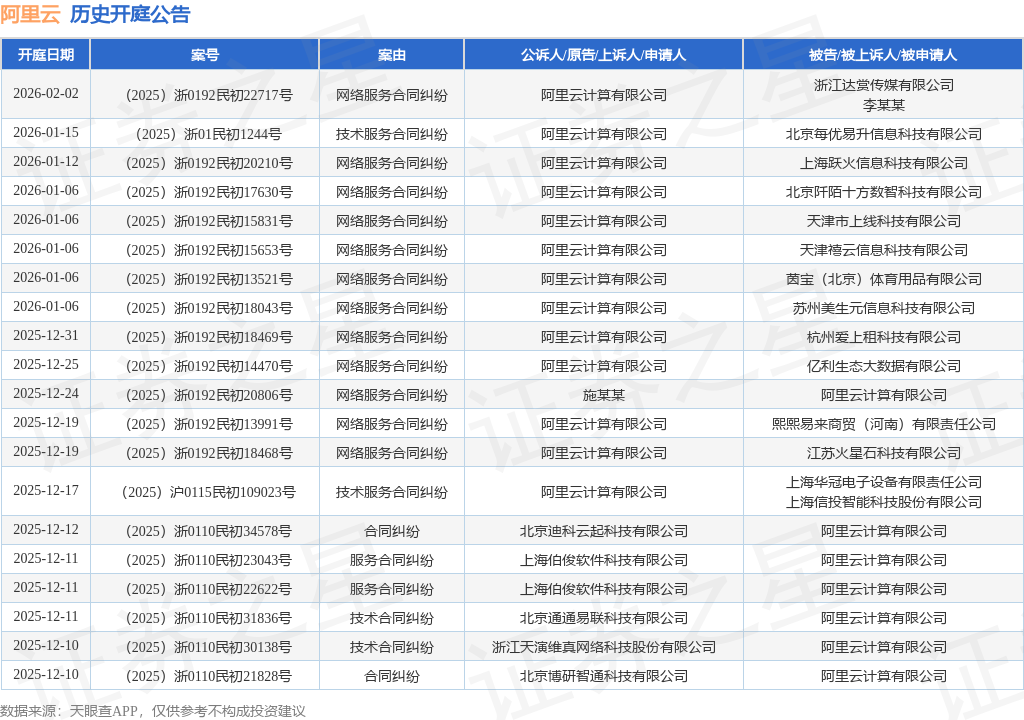Click defendant 上海华冠电子设备有限责任公司
Image resolution: width=1024 pixels, height=720 pixels.
tap(884, 482)
